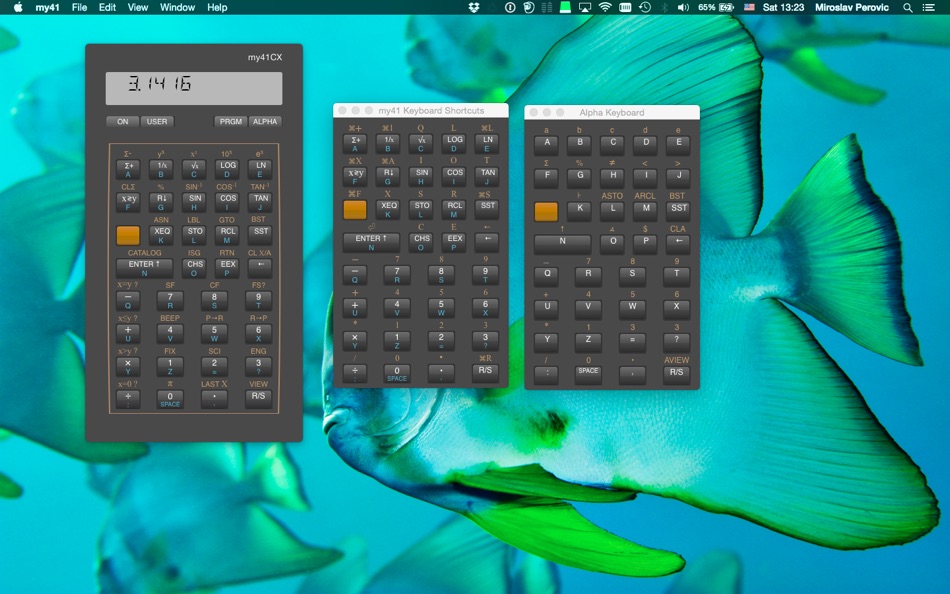Click backspace arrow in Keyboard Shortcuts window

pos(487,242)
